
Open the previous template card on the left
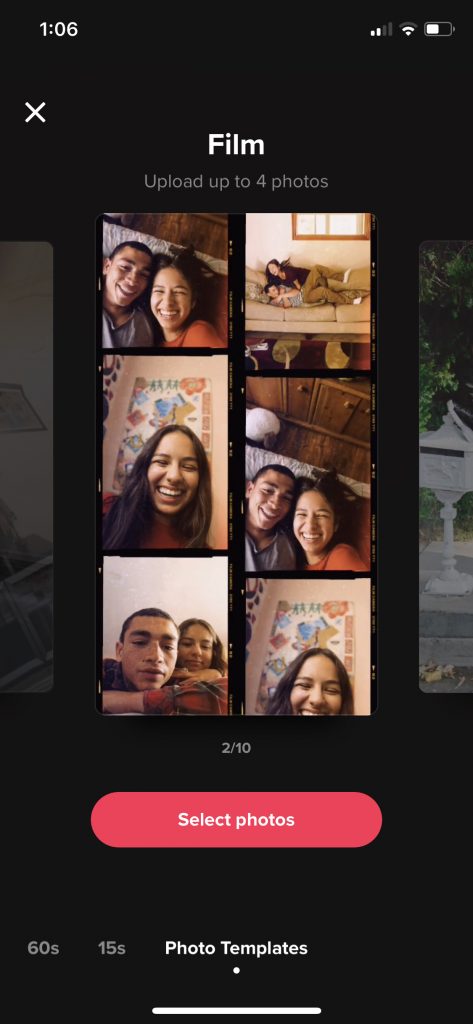coord(26,467)
